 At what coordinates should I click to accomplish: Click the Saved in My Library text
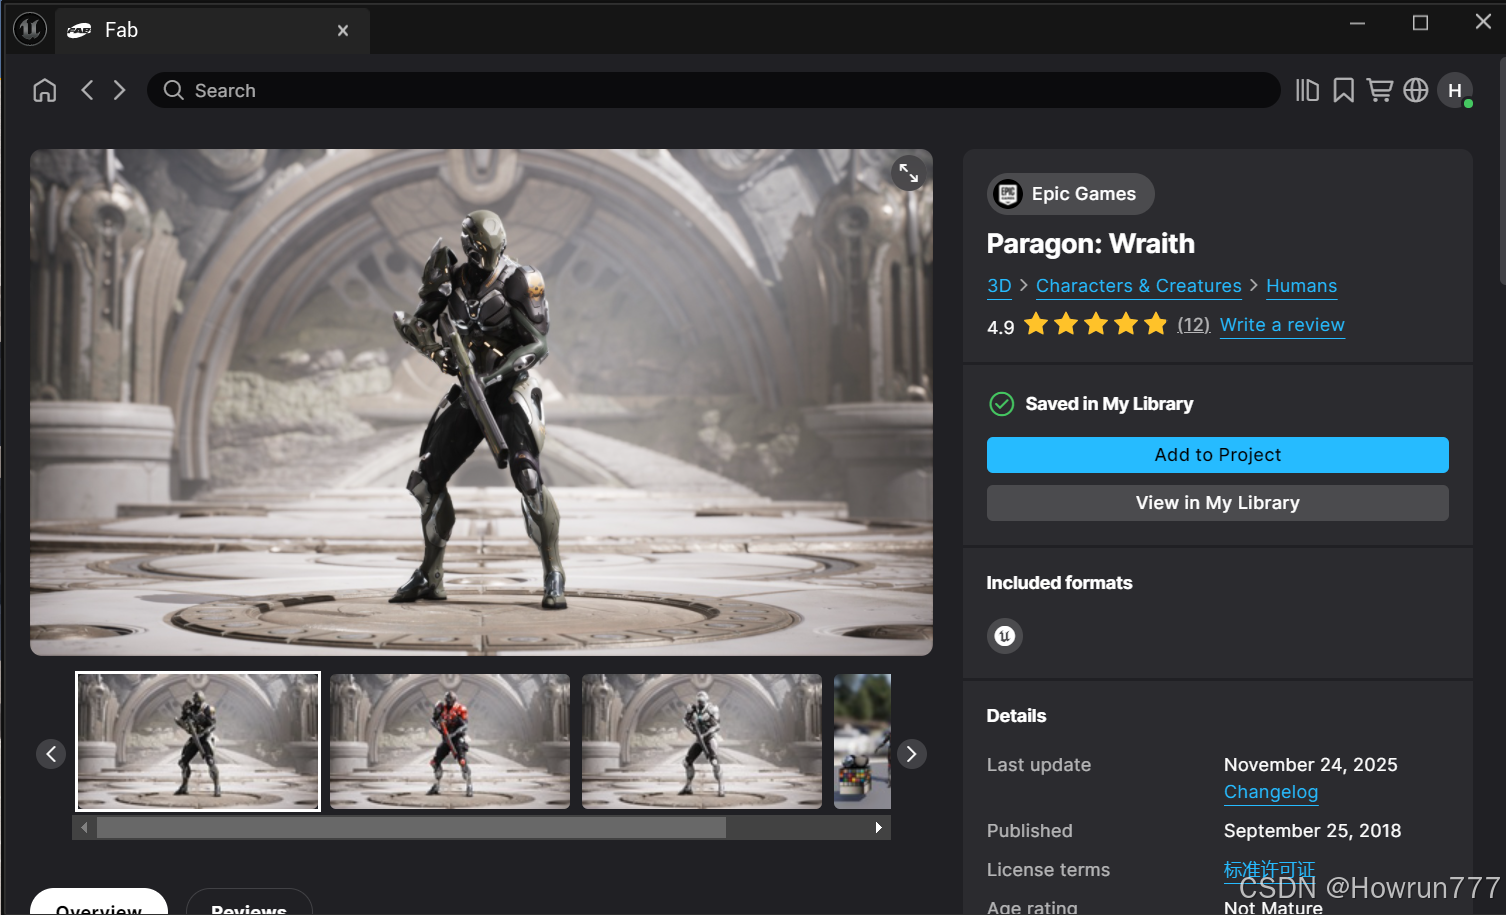1109,404
